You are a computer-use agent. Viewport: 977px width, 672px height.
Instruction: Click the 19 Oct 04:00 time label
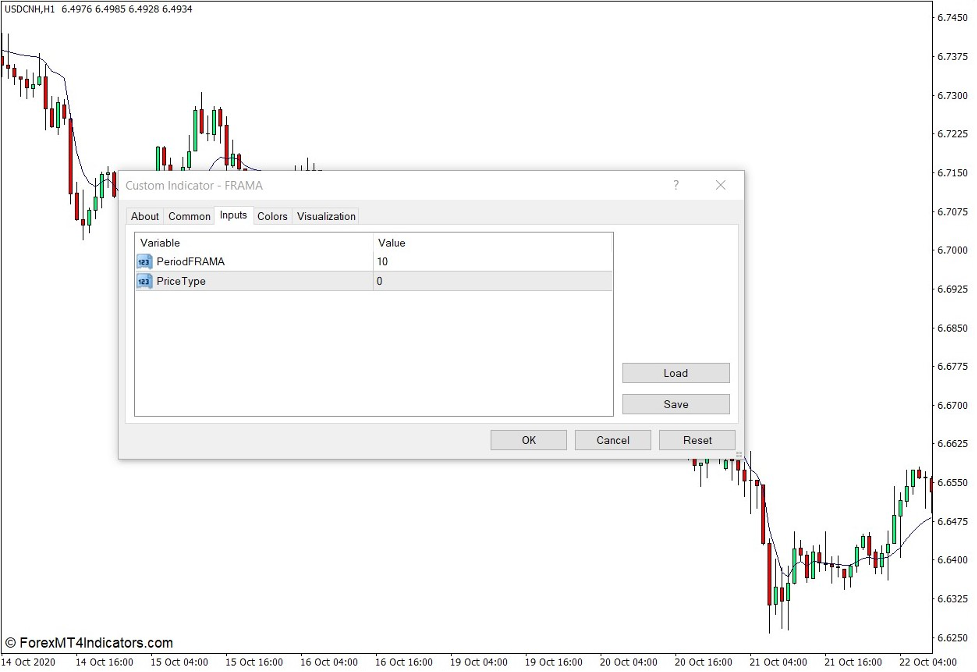coord(479,662)
